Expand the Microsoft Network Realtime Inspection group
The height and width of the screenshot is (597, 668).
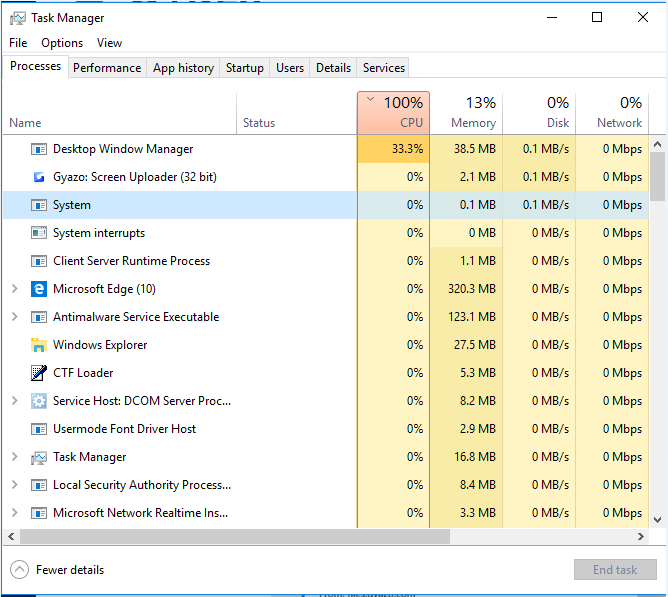(x=14, y=513)
